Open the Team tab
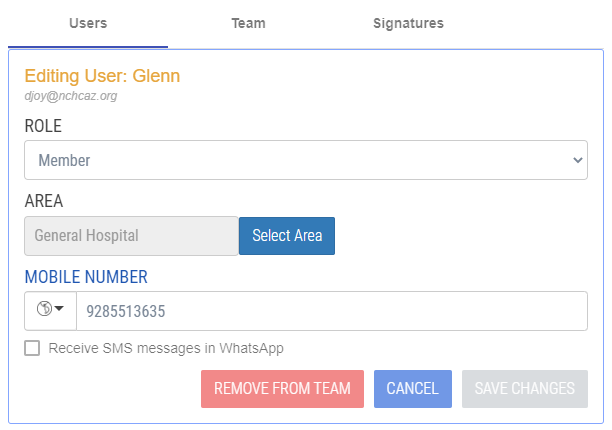Screen dimensions: 612x430 pyautogui.click(x=248, y=23)
